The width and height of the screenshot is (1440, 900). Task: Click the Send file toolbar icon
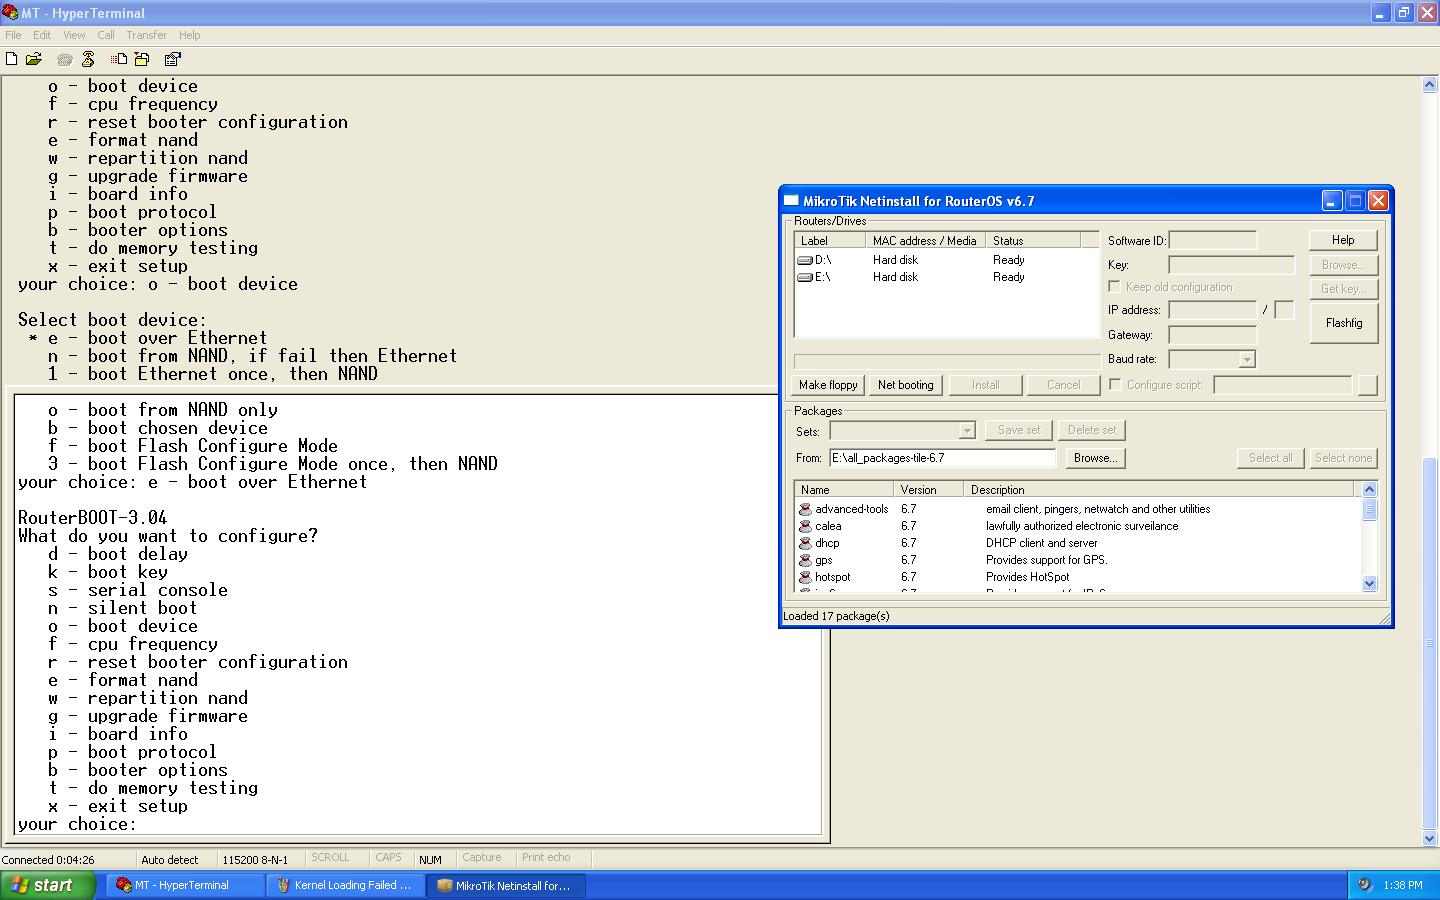click(x=119, y=59)
